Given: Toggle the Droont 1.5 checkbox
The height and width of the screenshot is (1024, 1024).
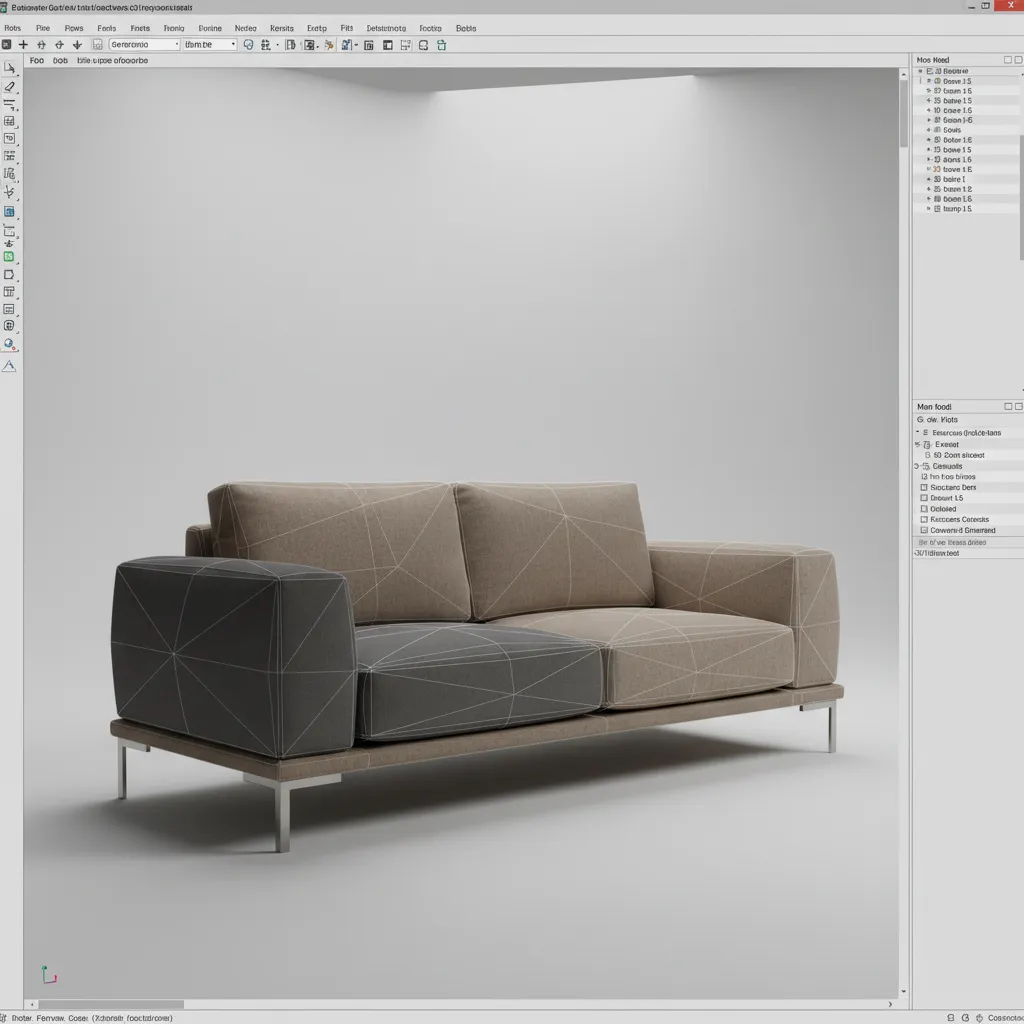Looking at the screenshot, I should [x=924, y=498].
